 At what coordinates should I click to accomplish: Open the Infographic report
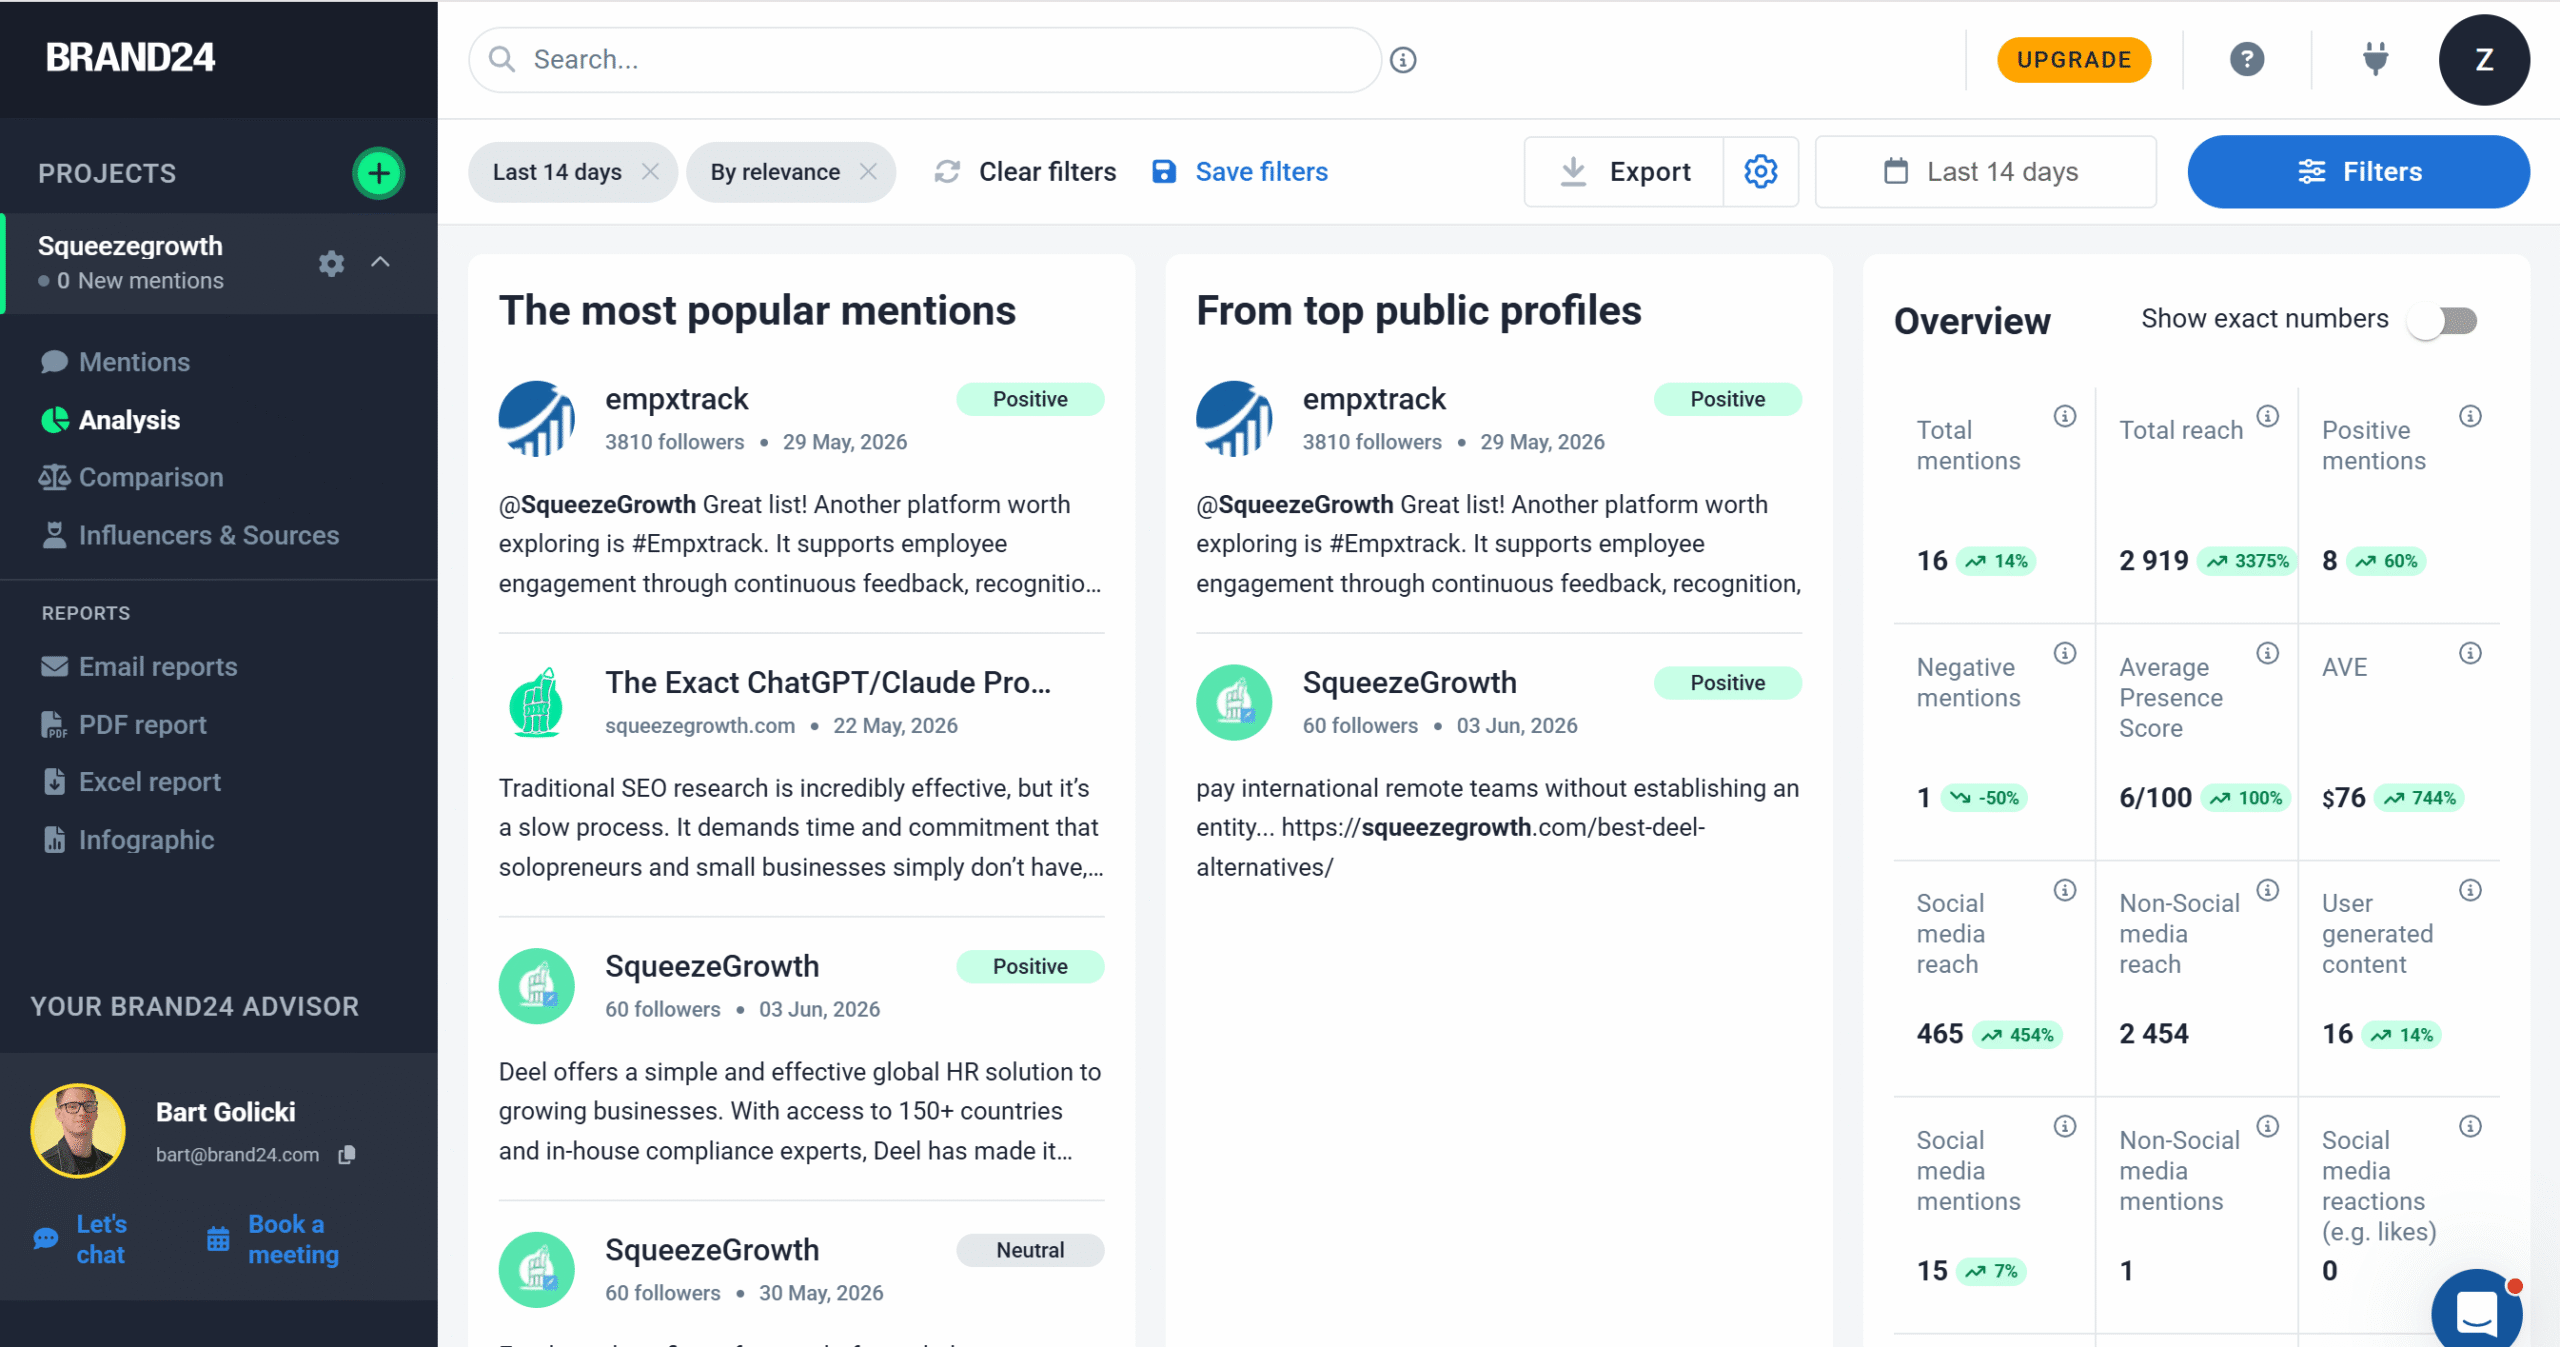click(x=128, y=840)
